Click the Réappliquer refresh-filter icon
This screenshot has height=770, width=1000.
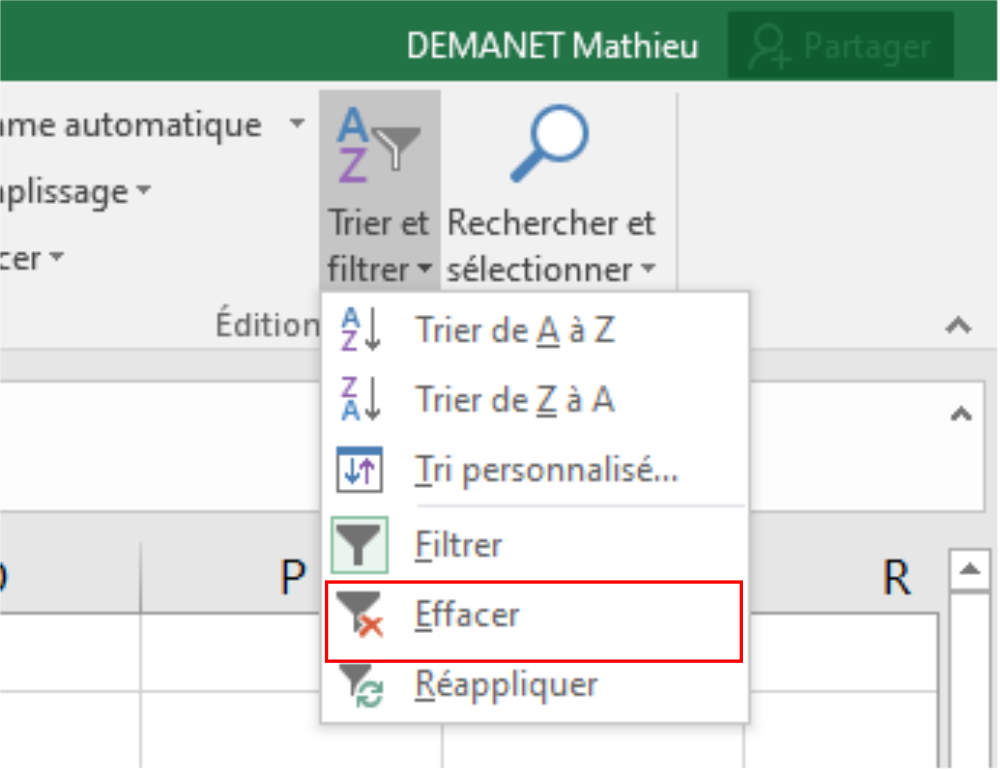(x=361, y=685)
